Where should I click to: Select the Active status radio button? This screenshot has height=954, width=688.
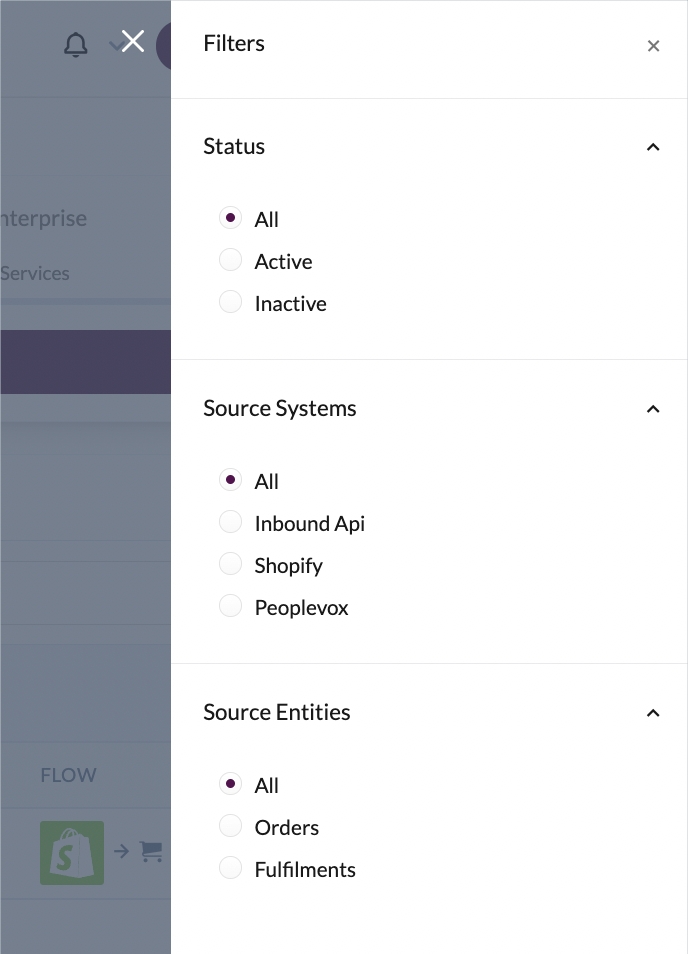click(231, 261)
